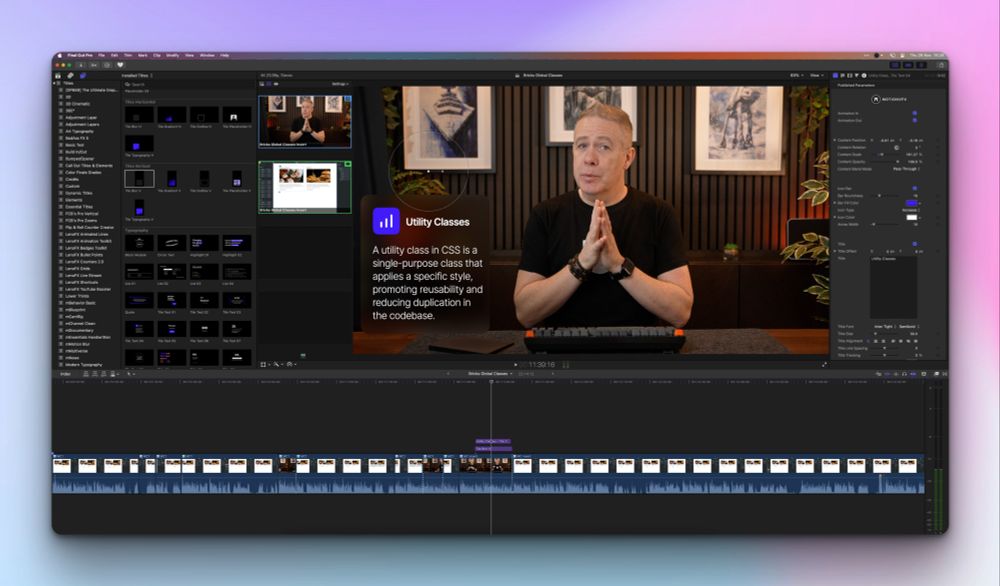
Task: Open the Edit menu
Action: click(x=114, y=55)
